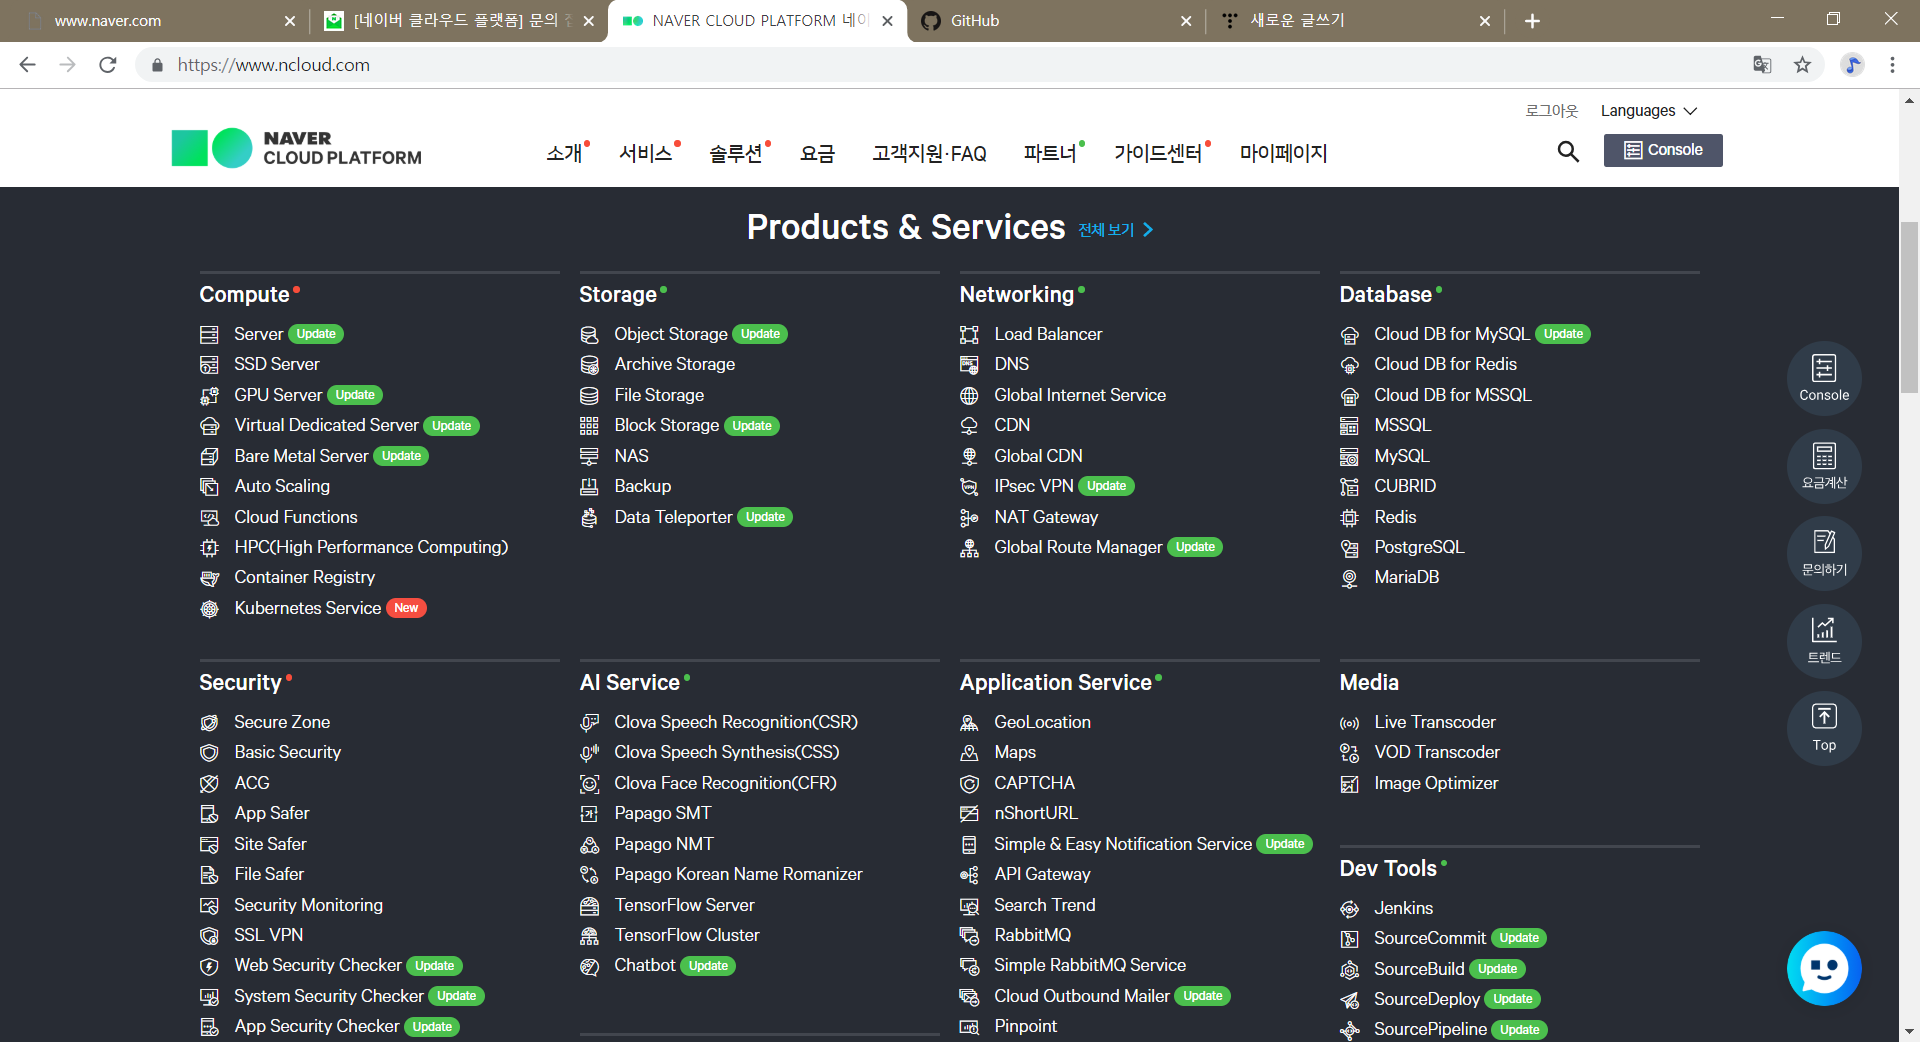Click the page vertical scrollbar thumb

point(1909,308)
